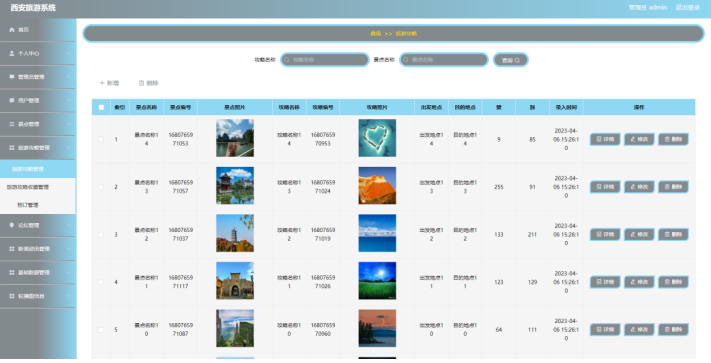This screenshot has height=363, width=711.
Task: Click 修改 edit button in row 2
Action: [639, 187]
